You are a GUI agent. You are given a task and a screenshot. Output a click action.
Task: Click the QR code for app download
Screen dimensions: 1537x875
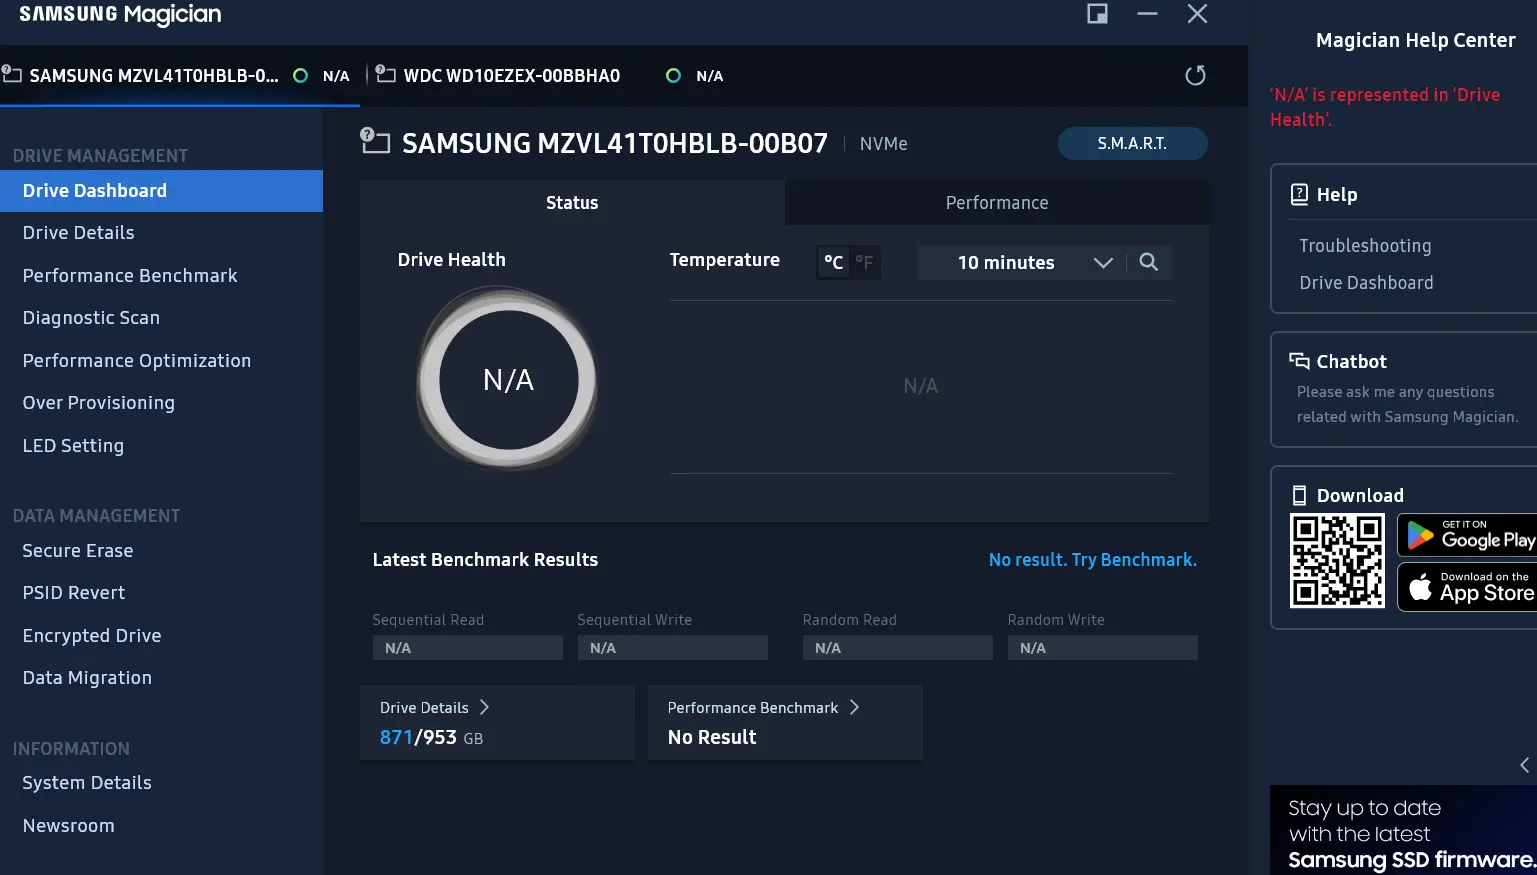point(1337,561)
